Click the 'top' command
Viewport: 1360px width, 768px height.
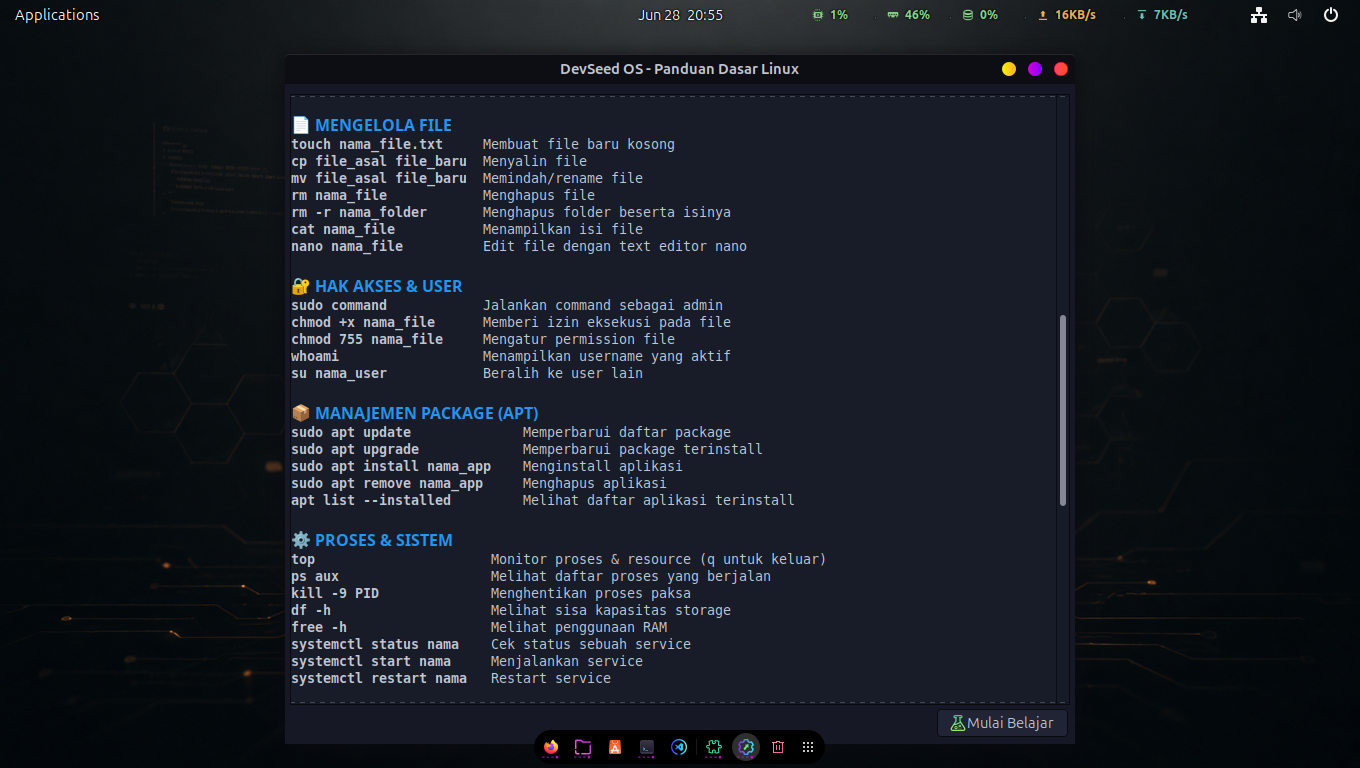303,559
